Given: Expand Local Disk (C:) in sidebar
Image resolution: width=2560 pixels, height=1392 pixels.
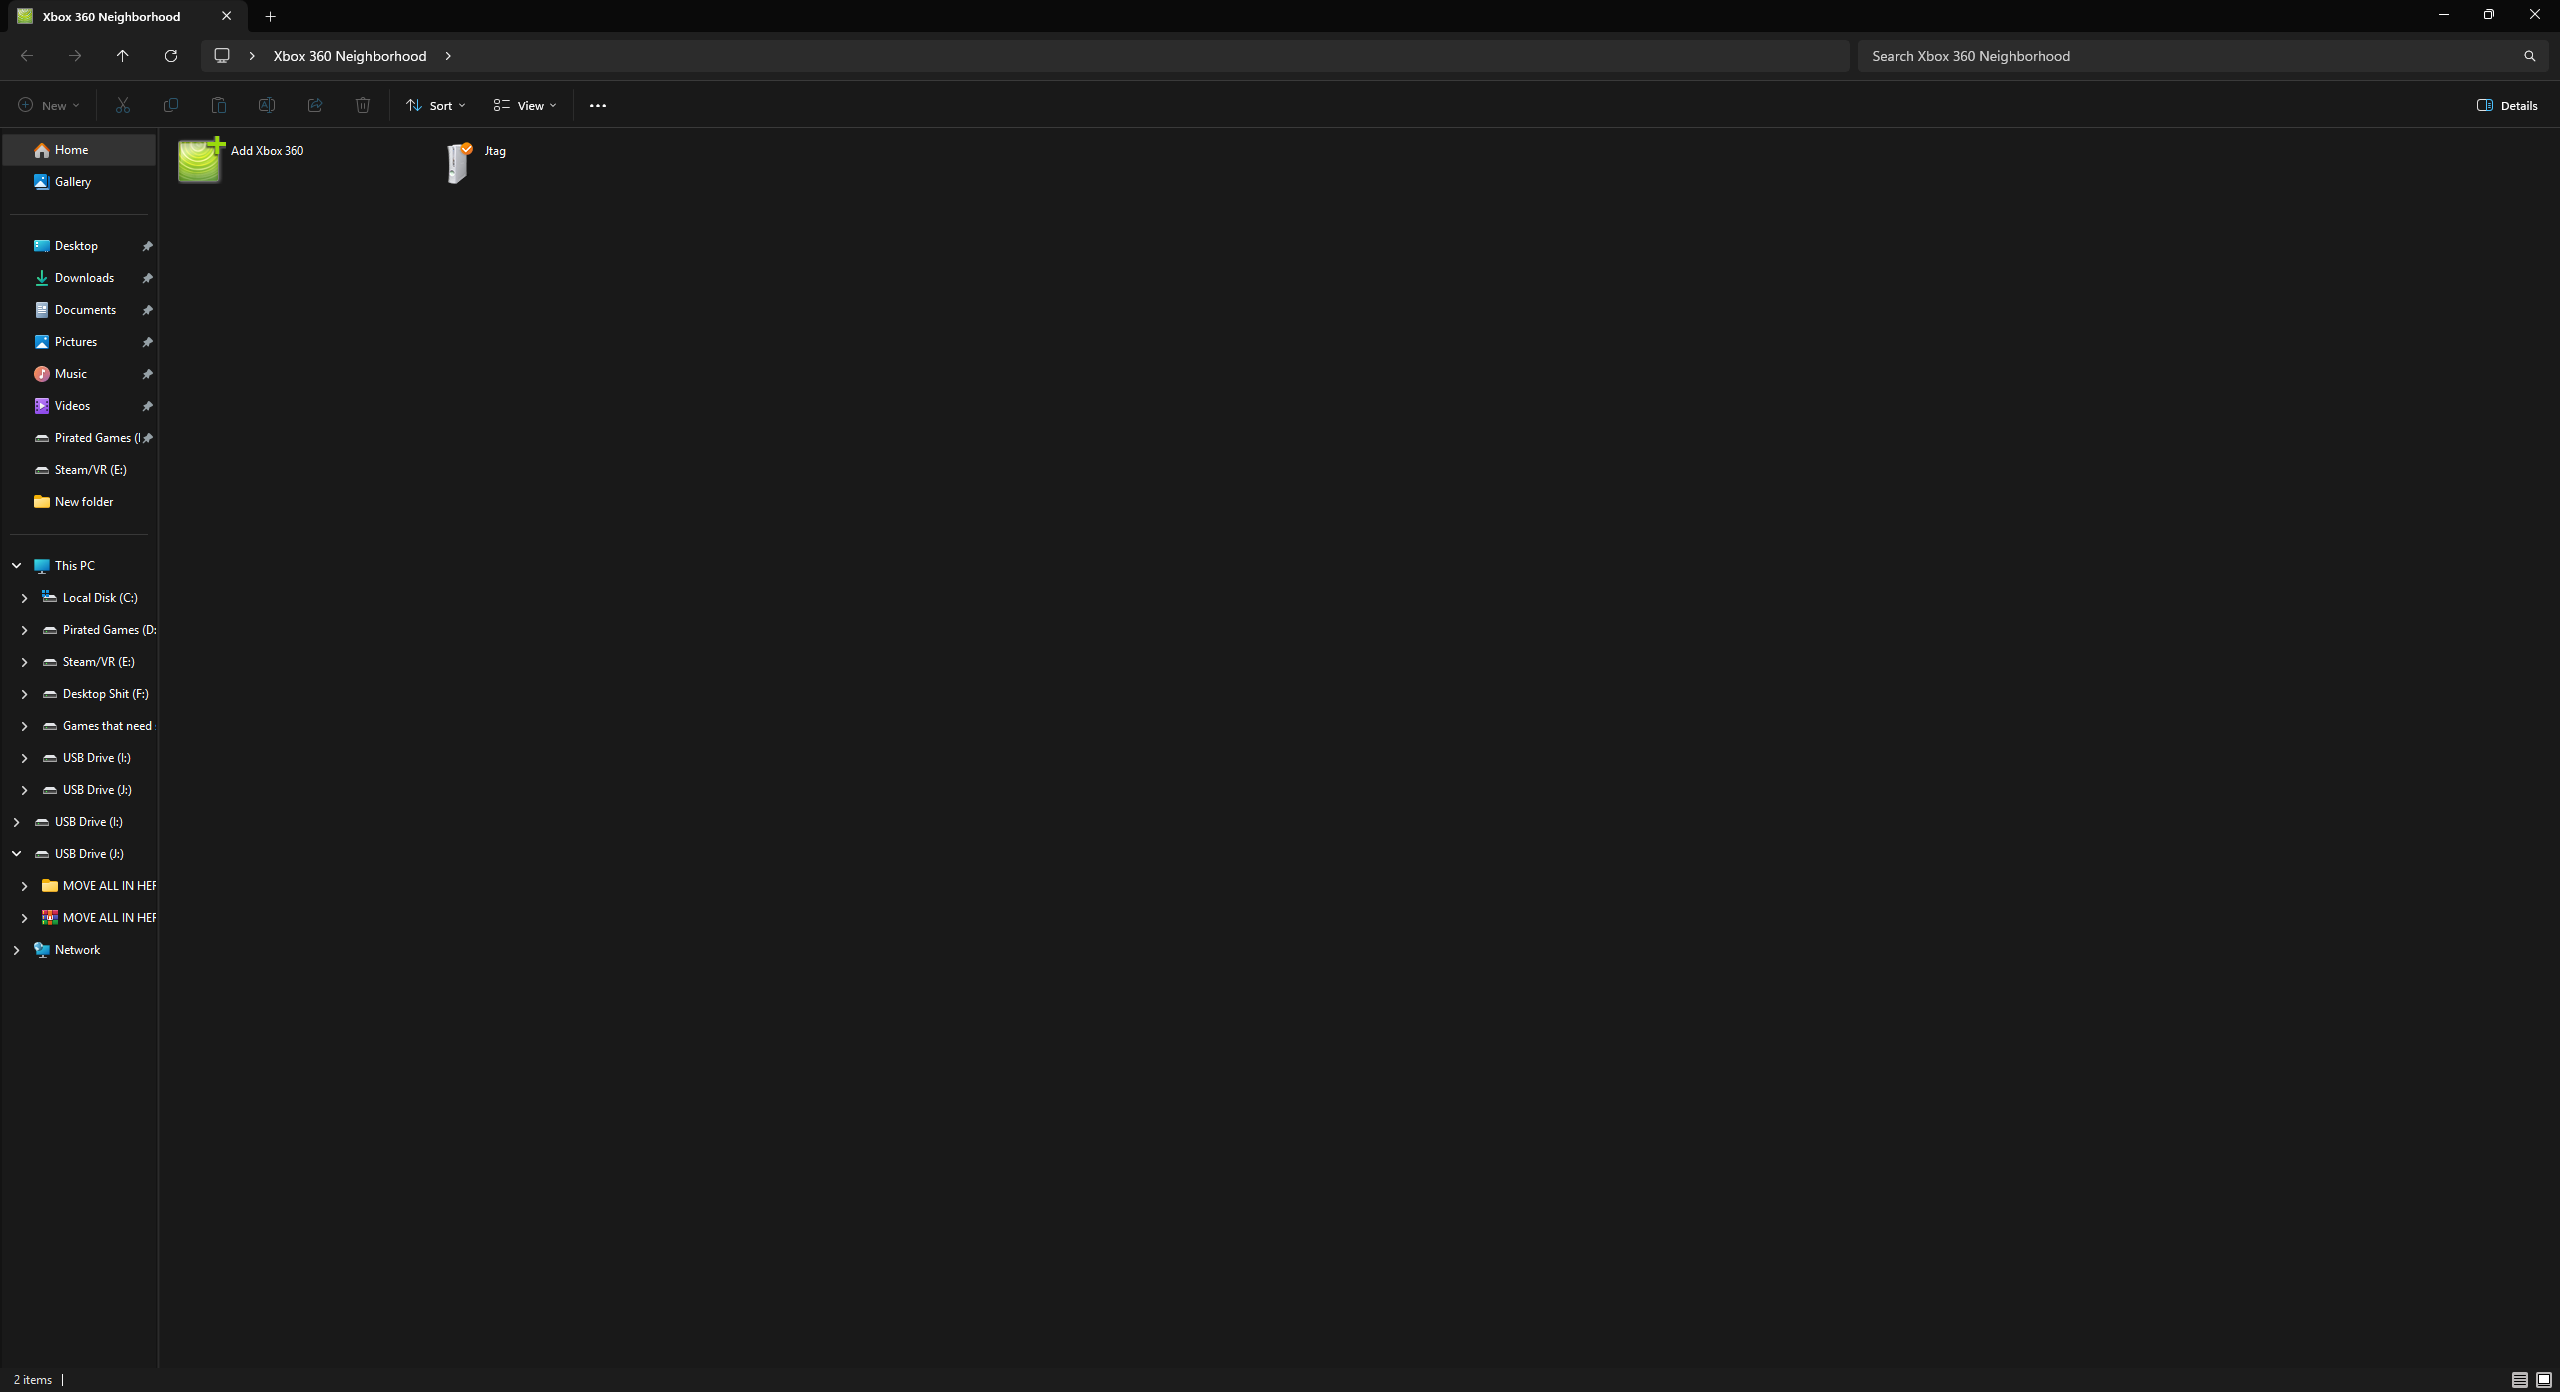Looking at the screenshot, I should 25,598.
